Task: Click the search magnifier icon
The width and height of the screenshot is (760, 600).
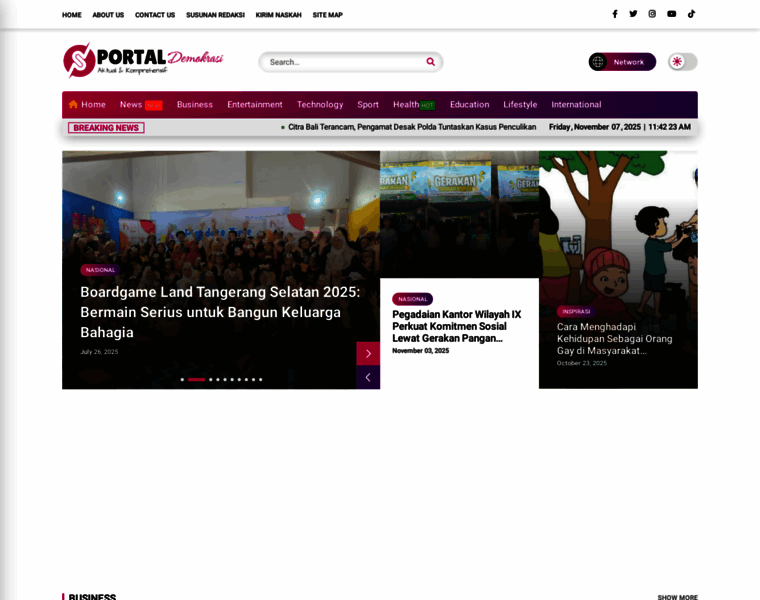Action: (430, 62)
